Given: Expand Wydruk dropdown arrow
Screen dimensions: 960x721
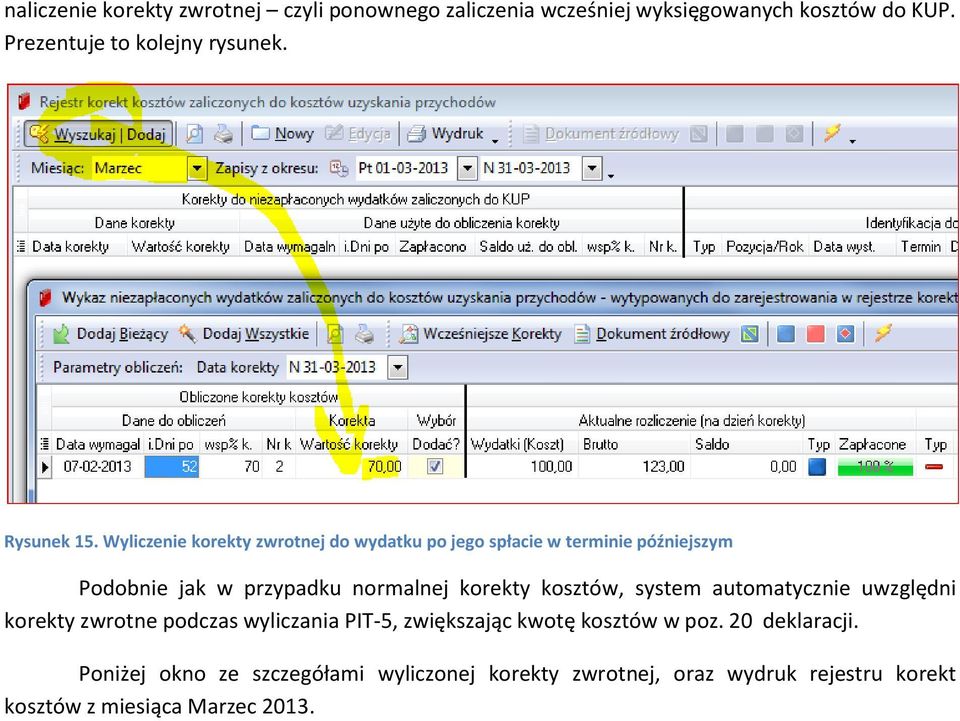Looking at the screenshot, I should click(495, 140).
